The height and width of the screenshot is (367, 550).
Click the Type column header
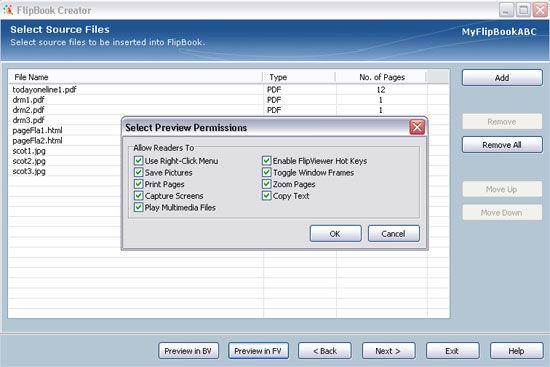(x=299, y=77)
